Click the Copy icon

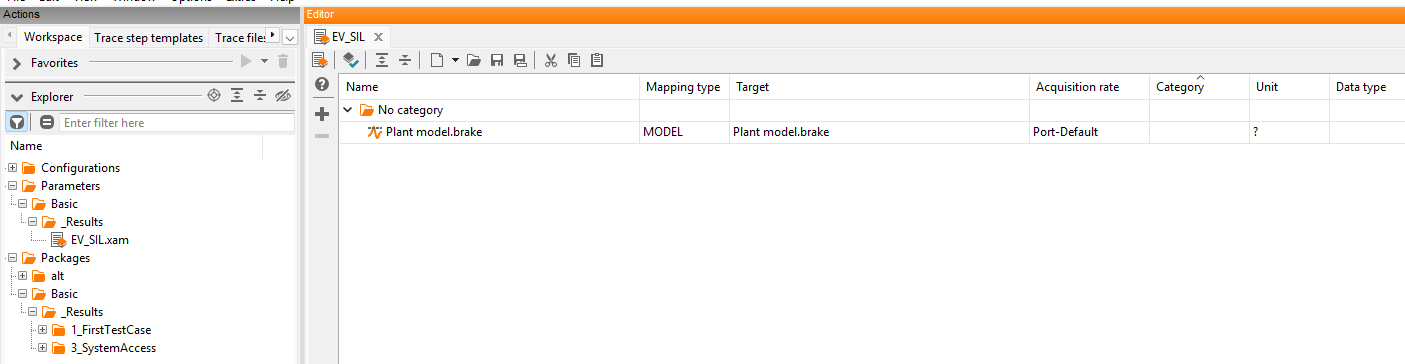pyautogui.click(x=574, y=60)
